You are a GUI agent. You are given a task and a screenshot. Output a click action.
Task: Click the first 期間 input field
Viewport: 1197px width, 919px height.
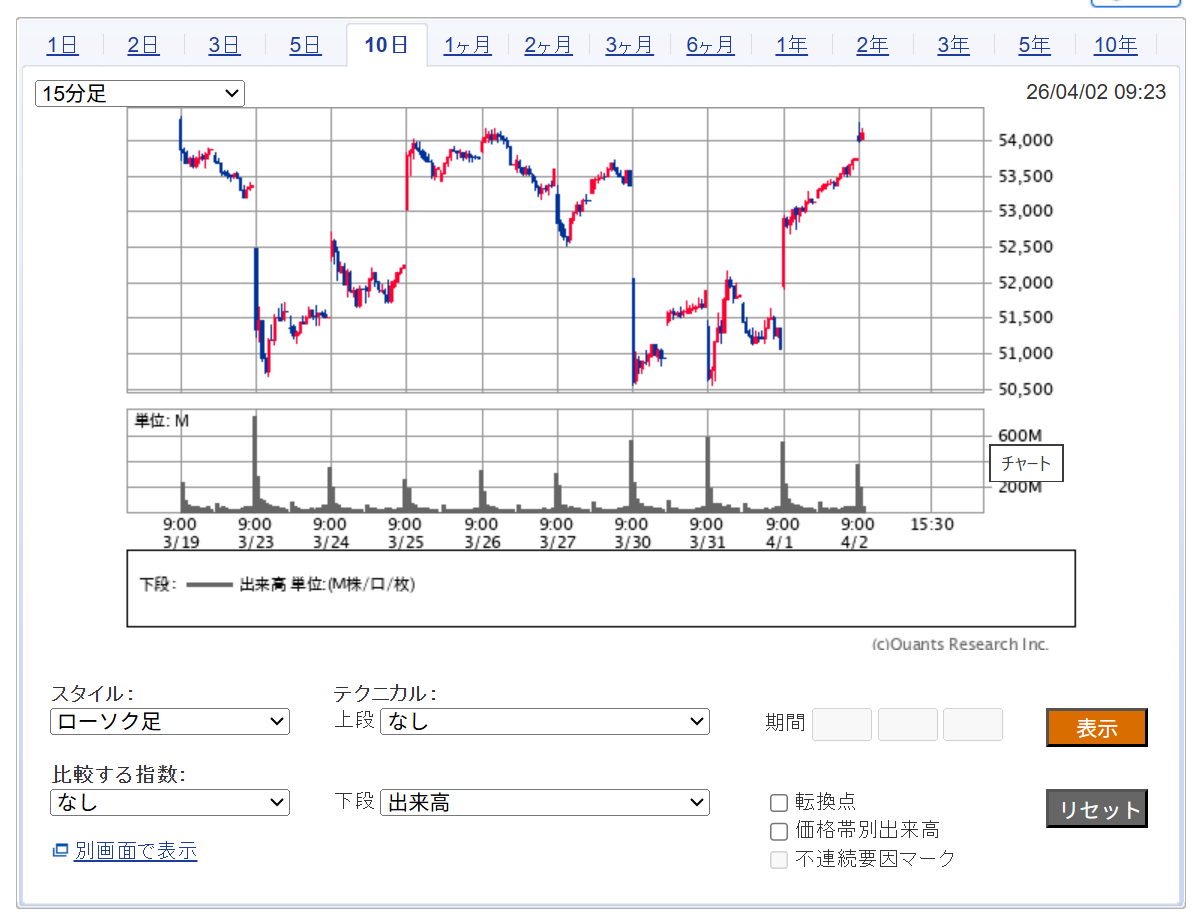tap(841, 724)
